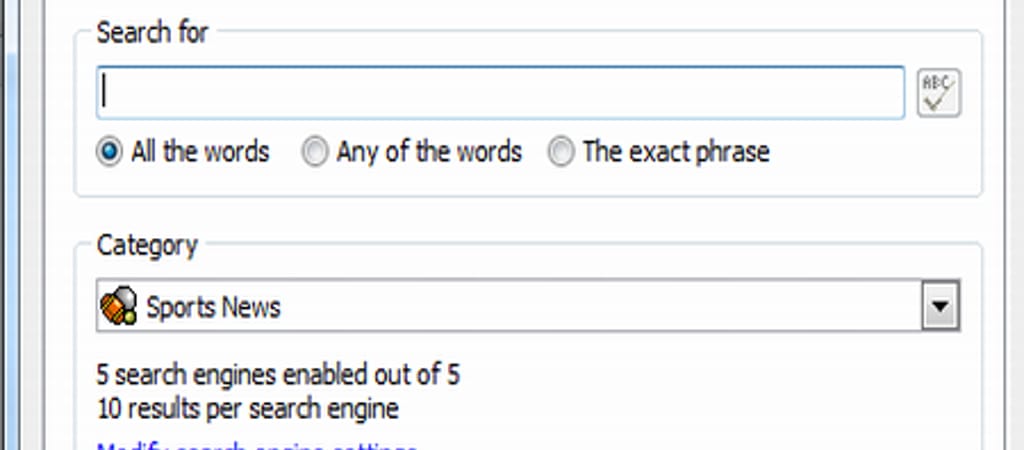Click the text cursor in the search box
The height and width of the screenshot is (450, 1024).
tap(106, 93)
